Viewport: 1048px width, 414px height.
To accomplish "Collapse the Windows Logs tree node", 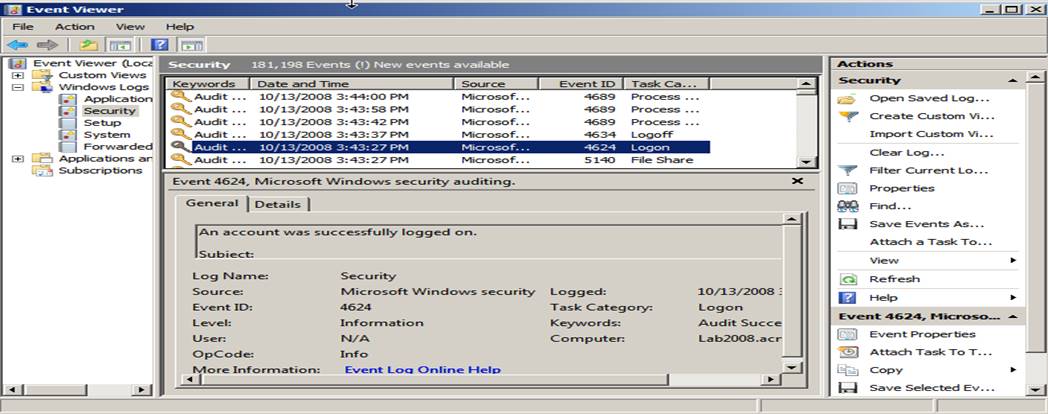I will pos(18,87).
